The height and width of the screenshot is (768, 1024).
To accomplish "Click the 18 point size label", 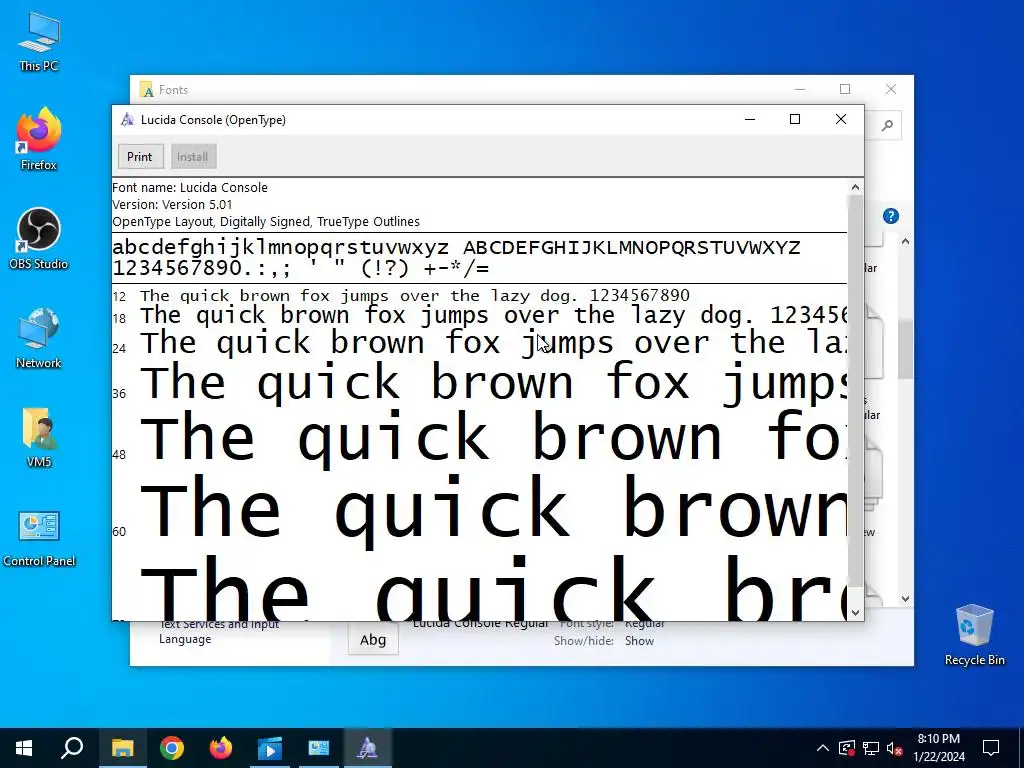I will click(119, 319).
